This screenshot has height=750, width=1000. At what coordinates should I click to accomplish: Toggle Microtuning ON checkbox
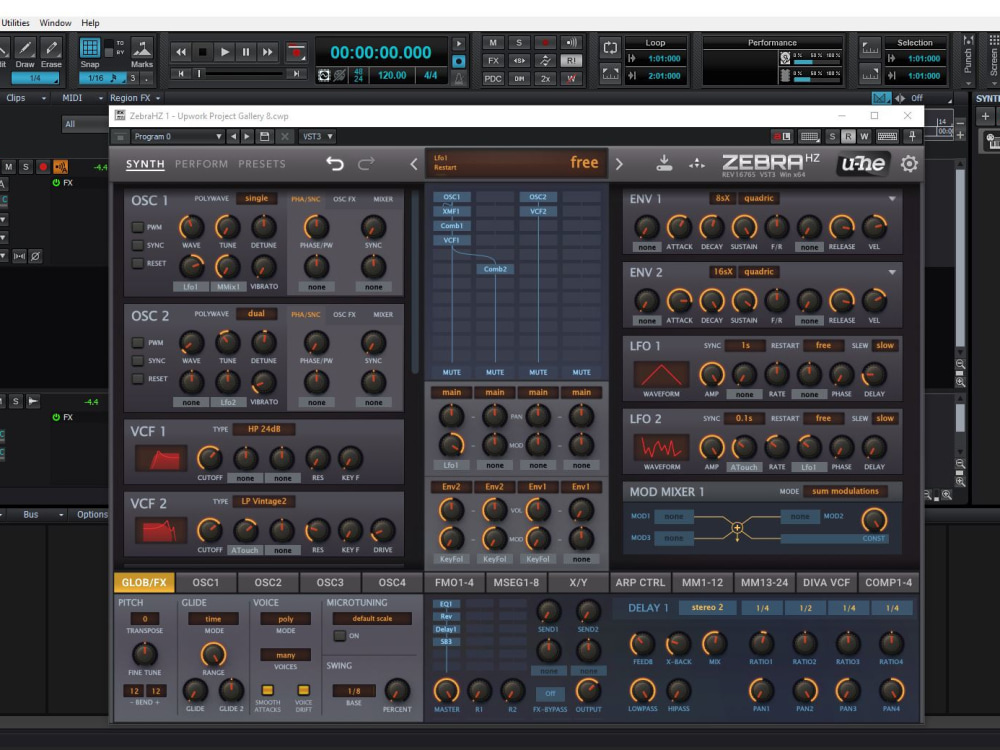click(339, 635)
